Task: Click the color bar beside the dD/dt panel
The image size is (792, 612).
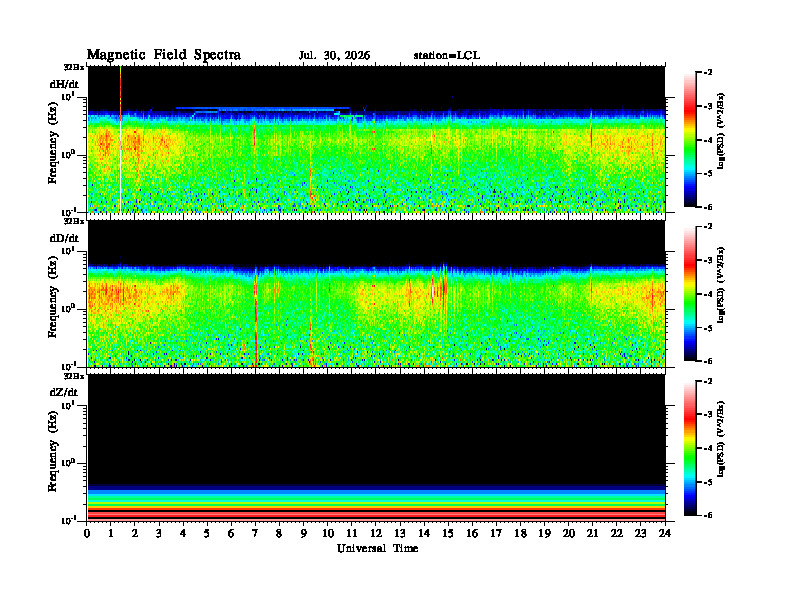Action: pyautogui.click(x=689, y=294)
